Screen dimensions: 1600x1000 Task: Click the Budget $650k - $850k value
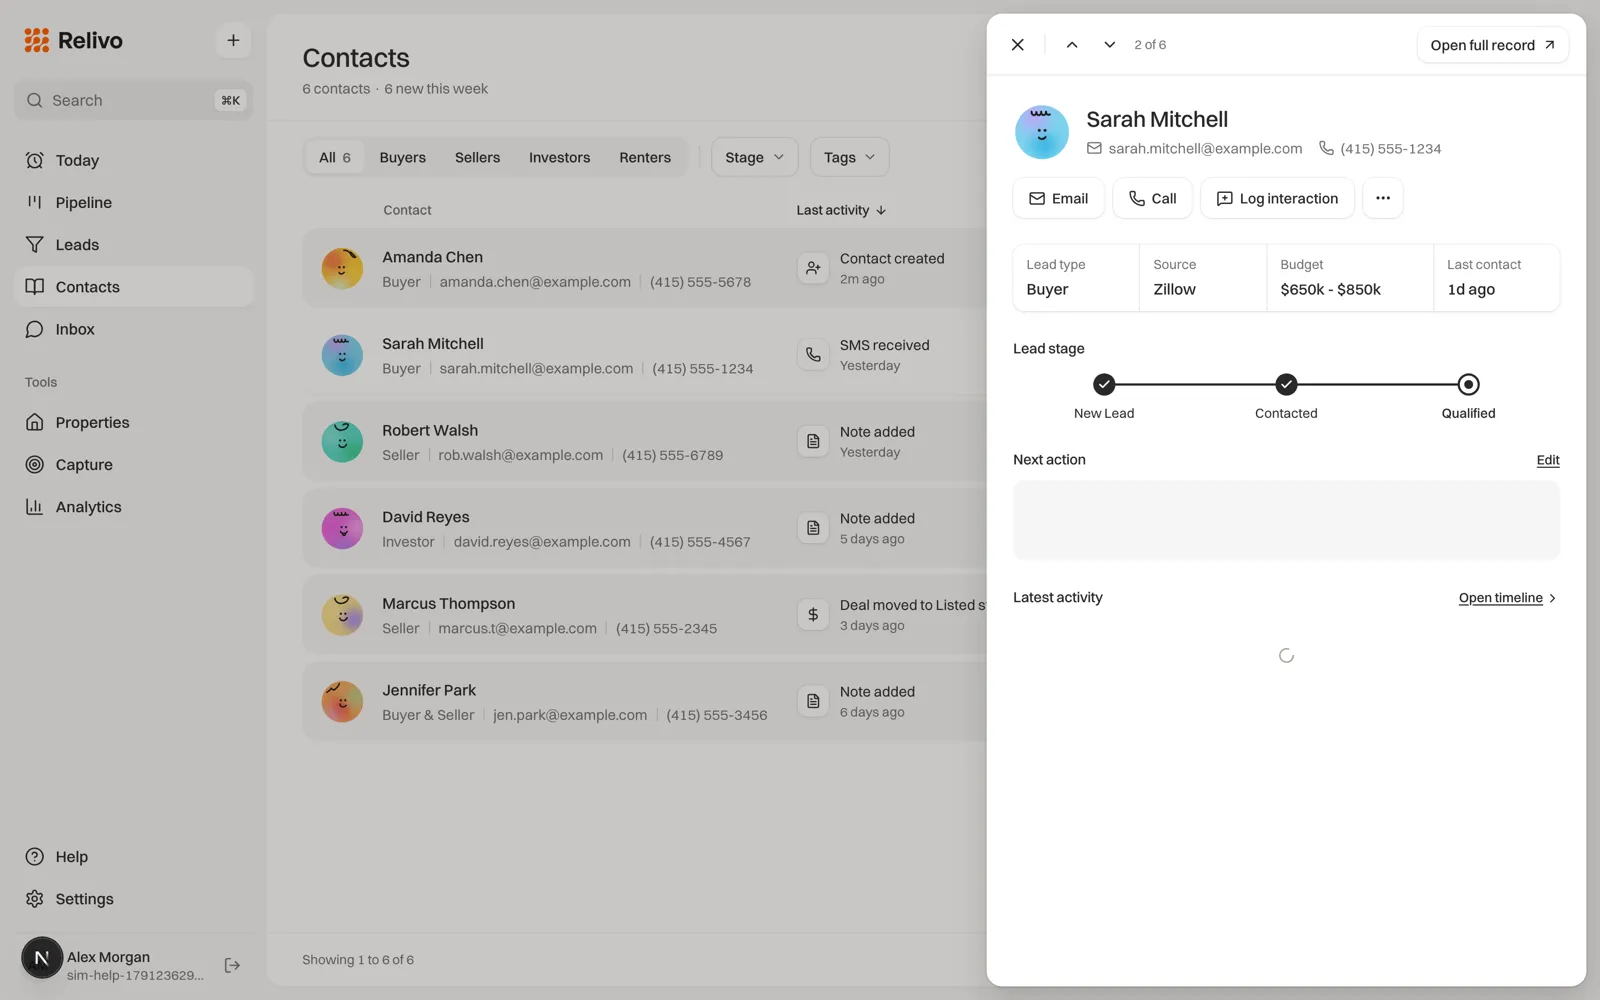pyautogui.click(x=1330, y=289)
